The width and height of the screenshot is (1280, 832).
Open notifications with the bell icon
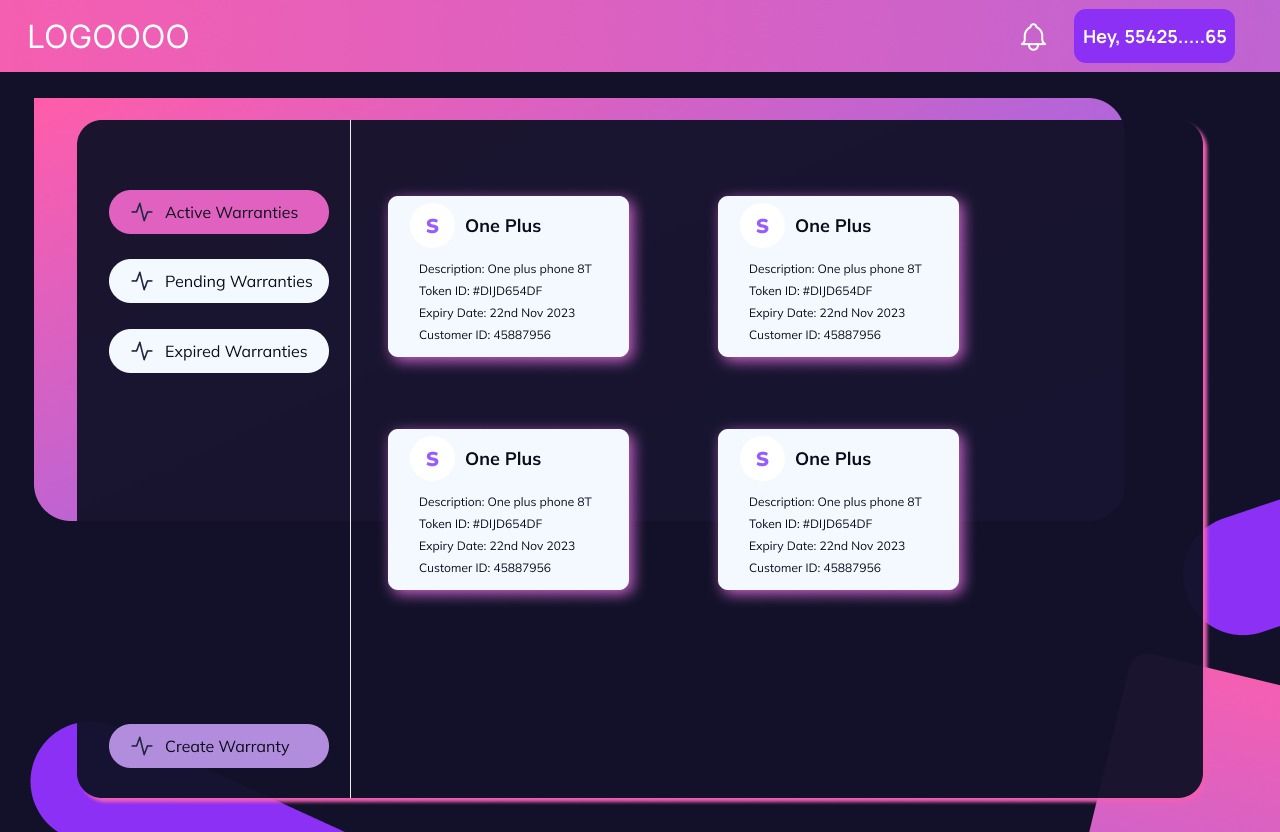click(1033, 37)
